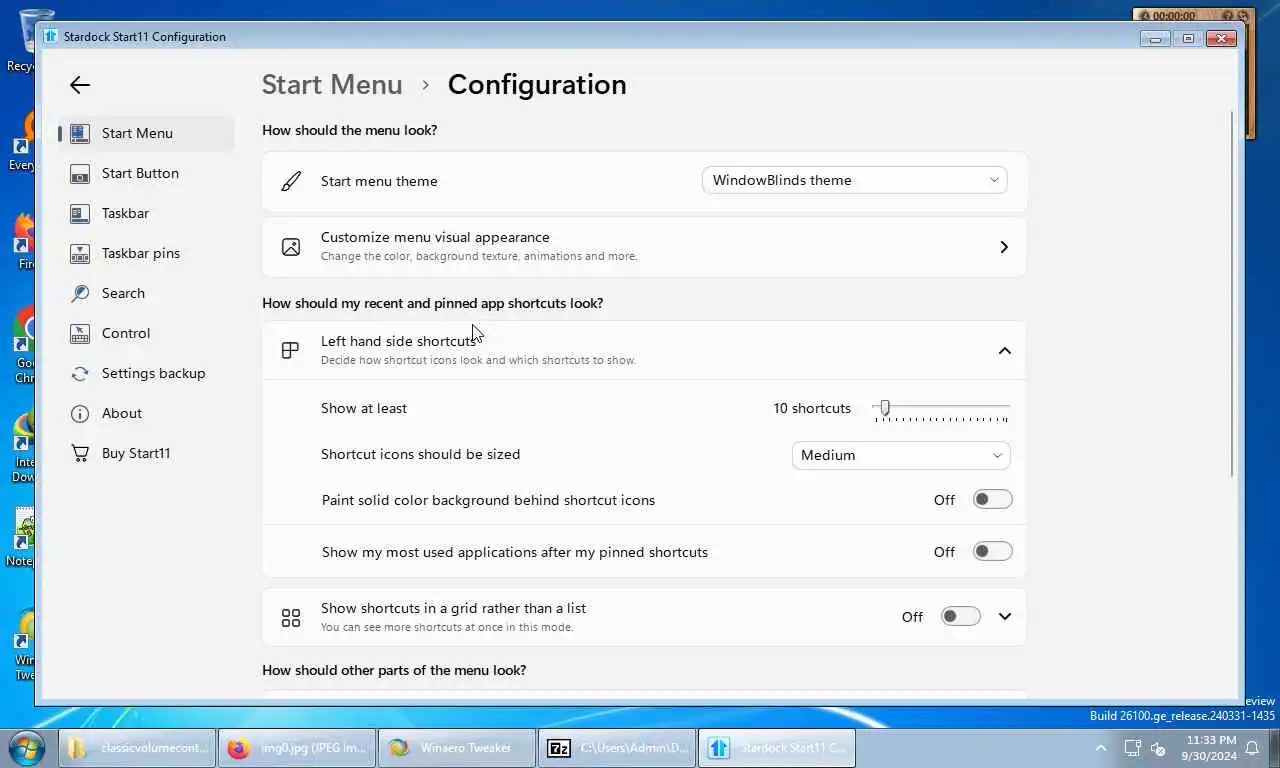Screen dimensions: 1280x768
Task: Toggle Show shortcuts in a grid switch
Action: [x=960, y=617]
